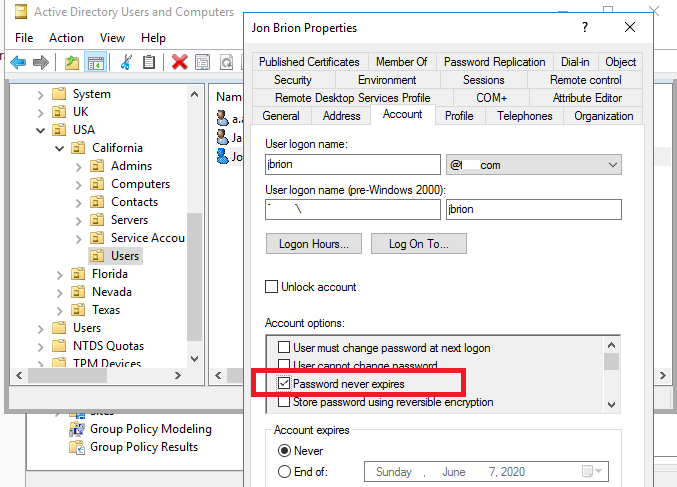Open the Action menu
This screenshot has width=677, height=487.
click(x=66, y=38)
